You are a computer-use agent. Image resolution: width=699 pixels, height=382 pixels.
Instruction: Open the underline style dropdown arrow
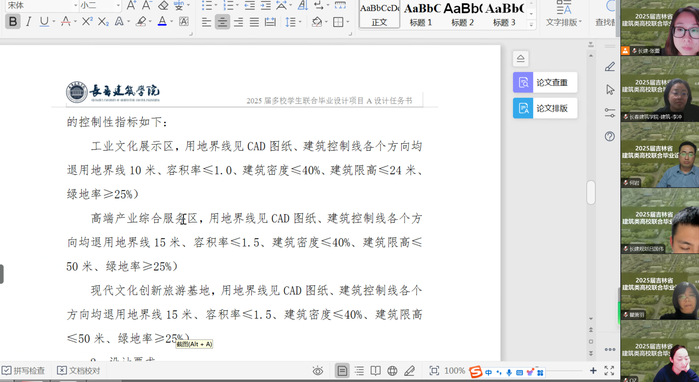(54, 21)
